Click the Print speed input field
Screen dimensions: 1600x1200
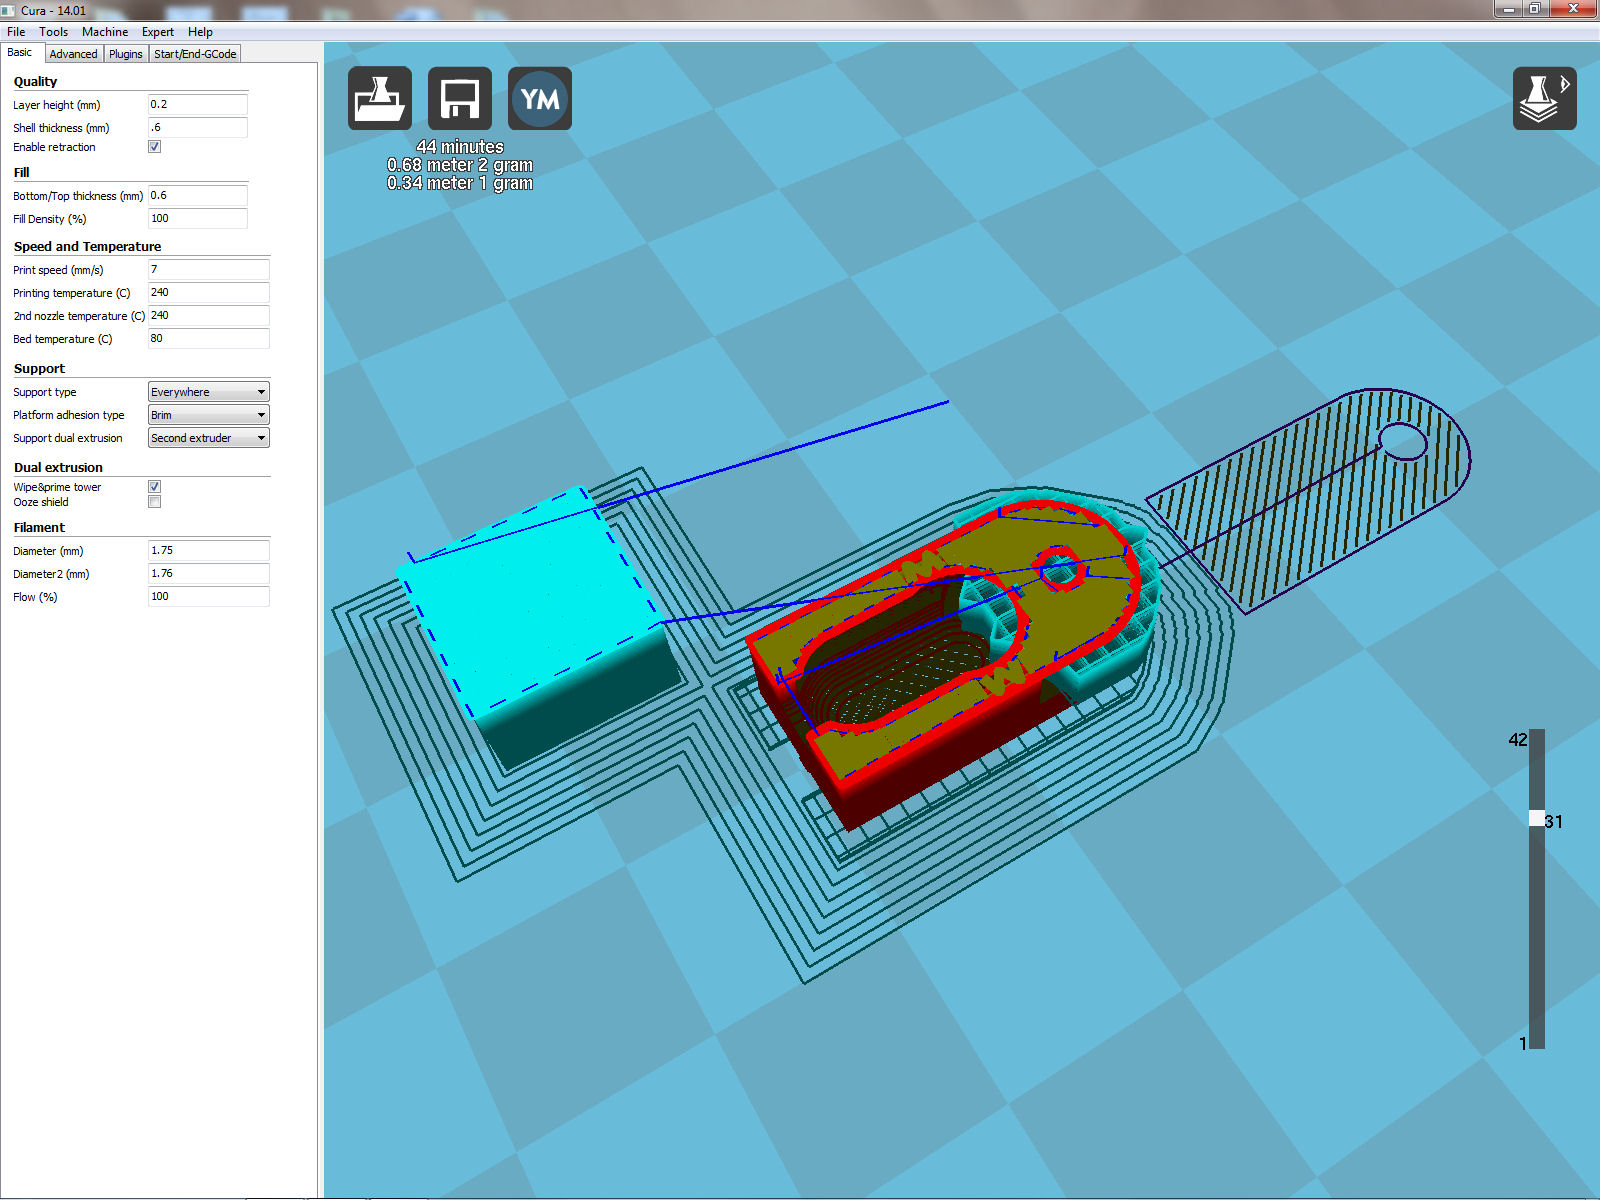point(208,270)
